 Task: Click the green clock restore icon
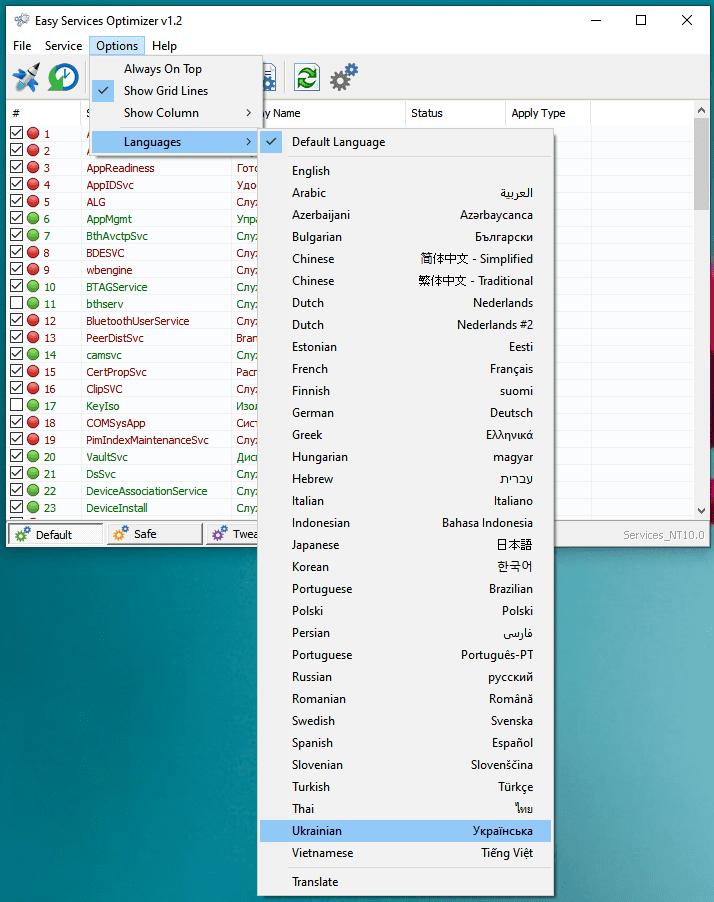coord(63,78)
